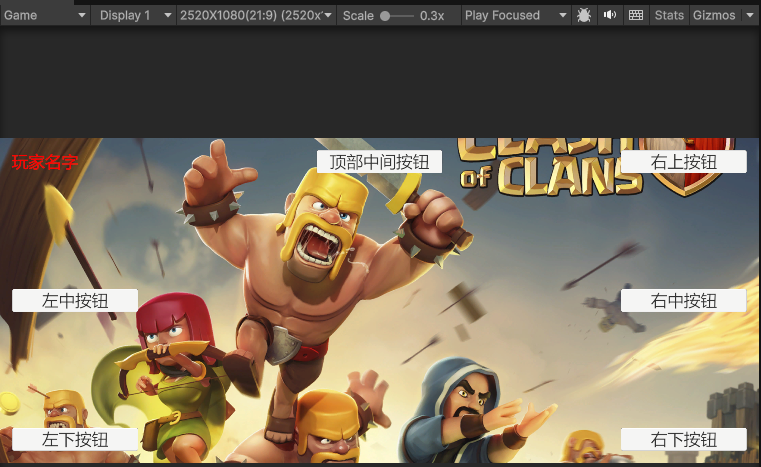
Task: Toggle the Error Pause bug icon
Action: pos(584,15)
